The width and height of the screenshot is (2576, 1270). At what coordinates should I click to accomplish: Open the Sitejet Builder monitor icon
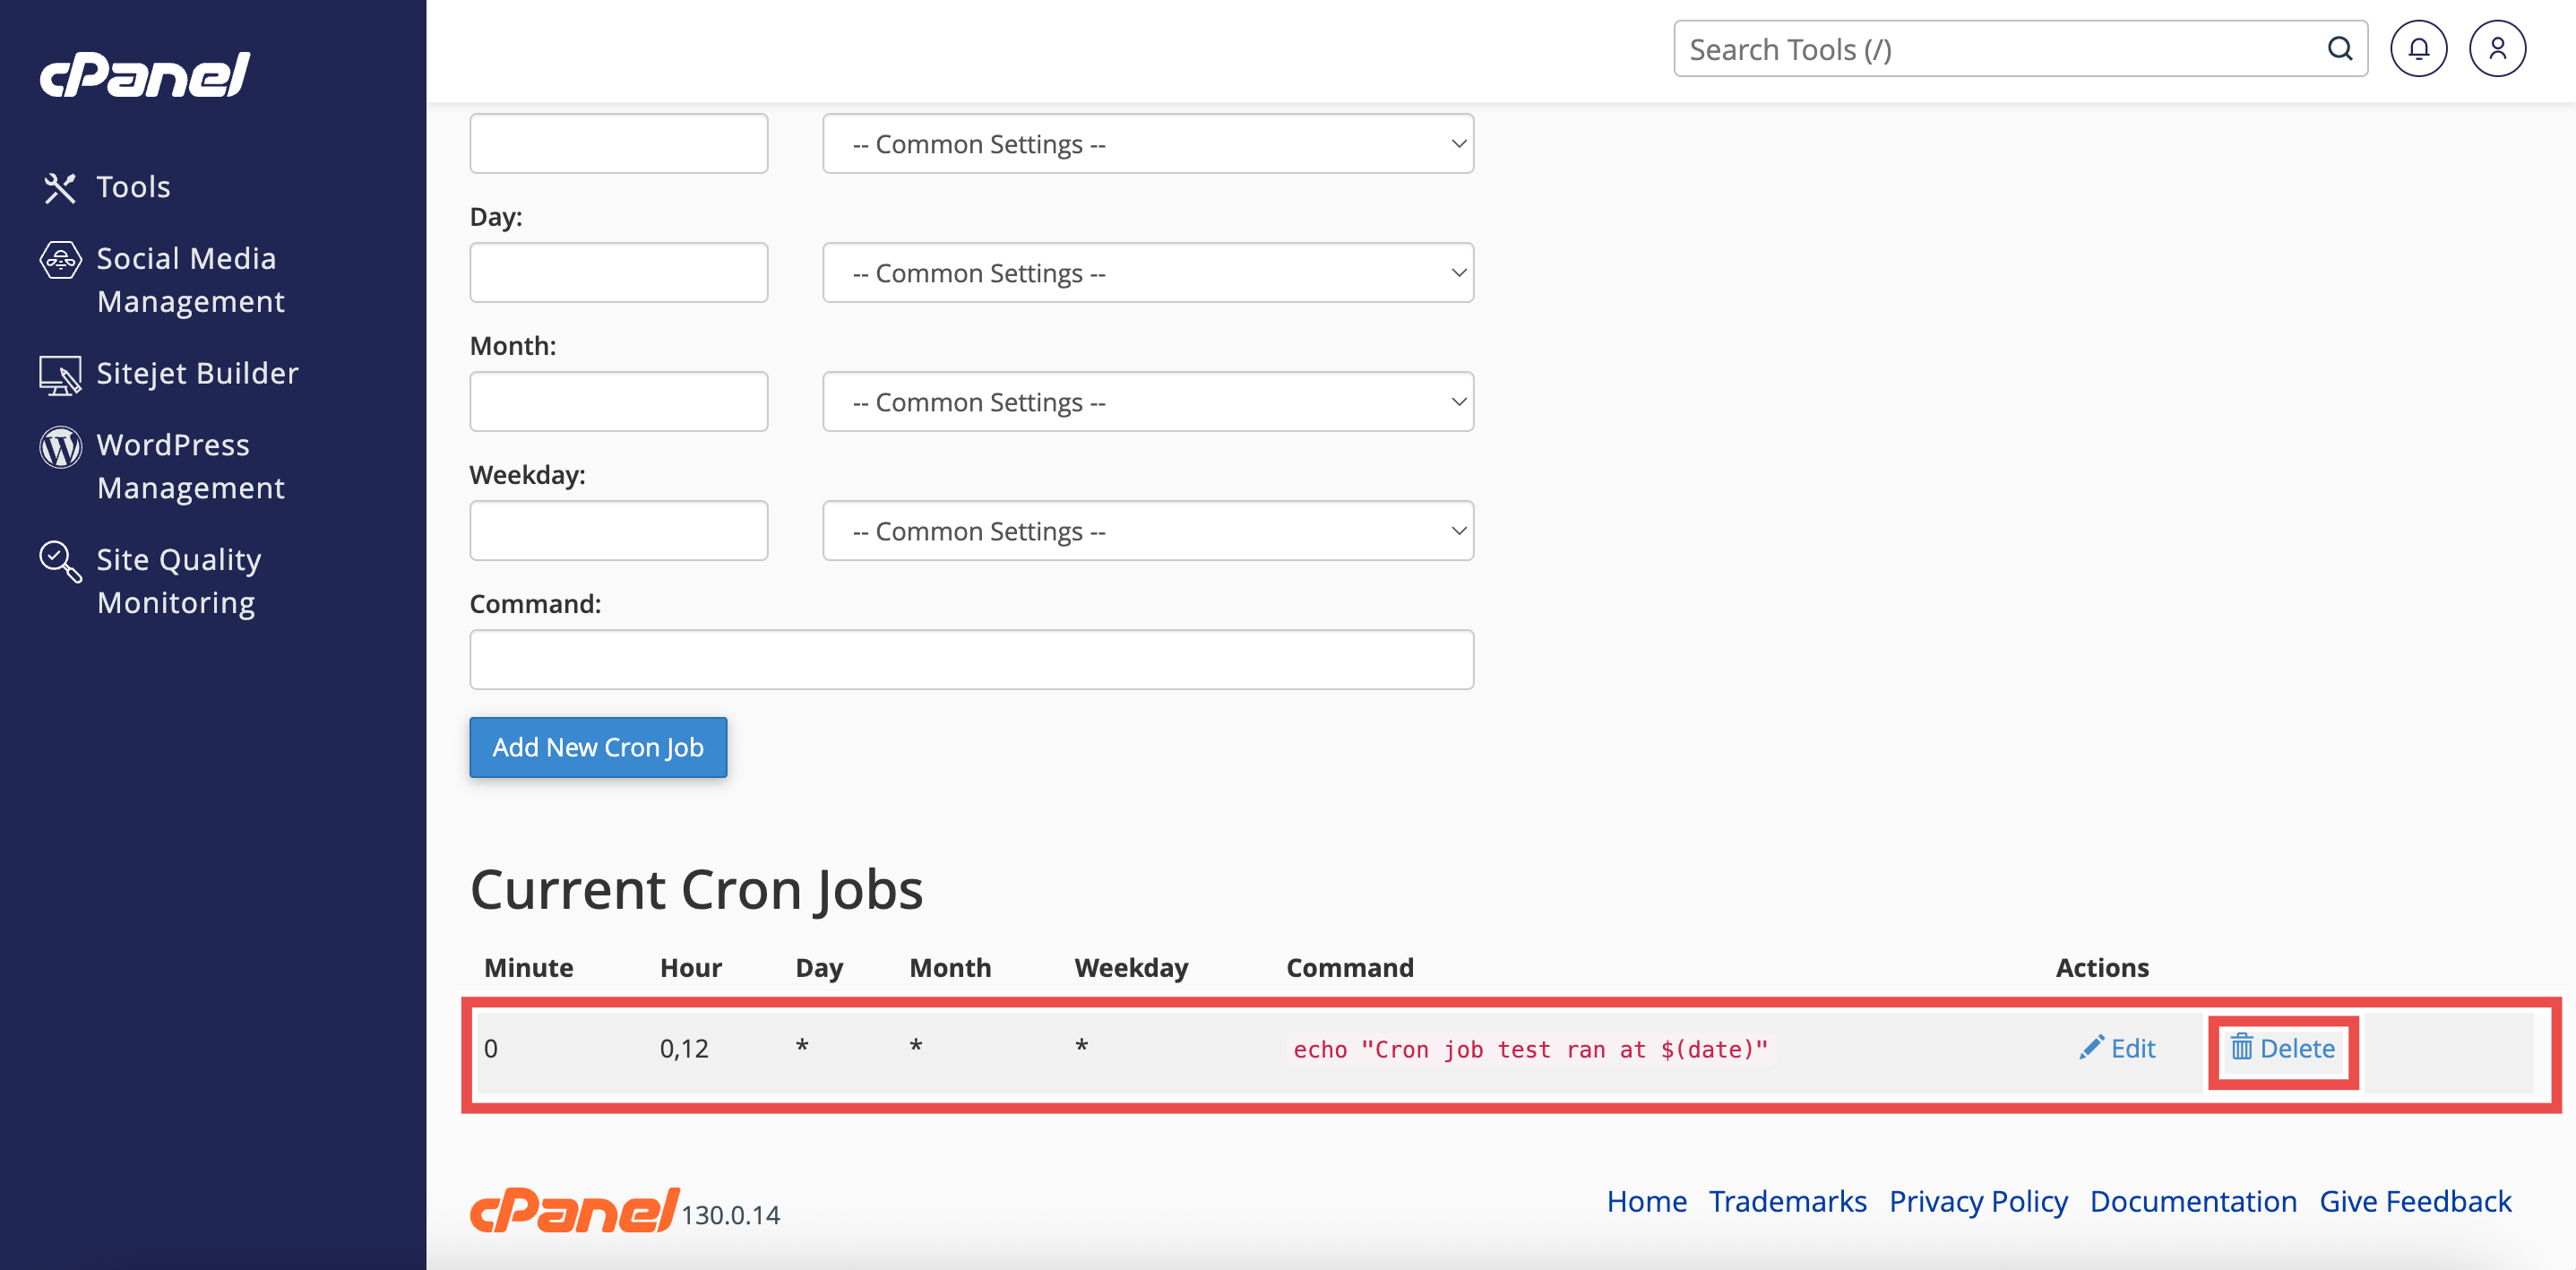[60, 375]
